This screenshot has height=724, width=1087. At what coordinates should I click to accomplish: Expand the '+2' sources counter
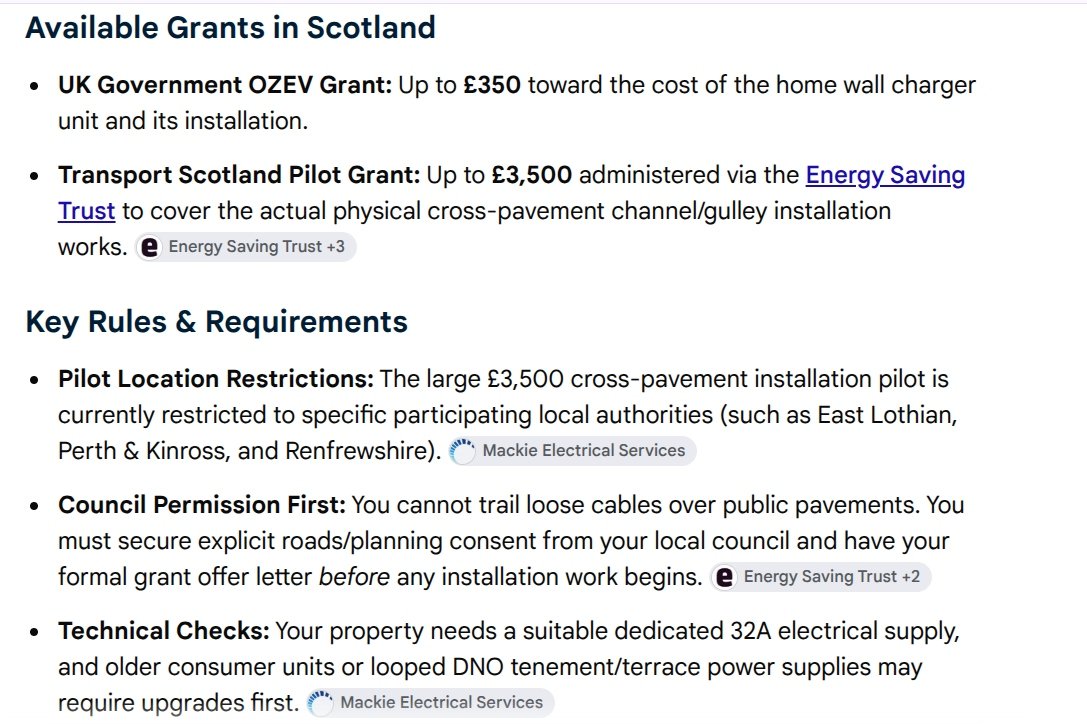coord(911,577)
